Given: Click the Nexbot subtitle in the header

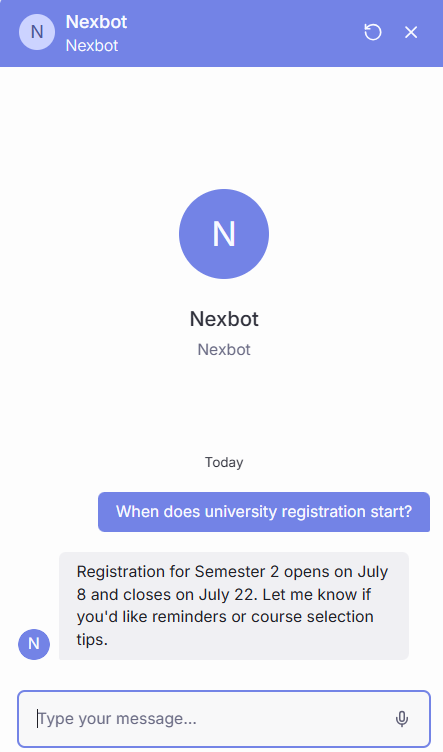Looking at the screenshot, I should pyautogui.click(x=92, y=46).
